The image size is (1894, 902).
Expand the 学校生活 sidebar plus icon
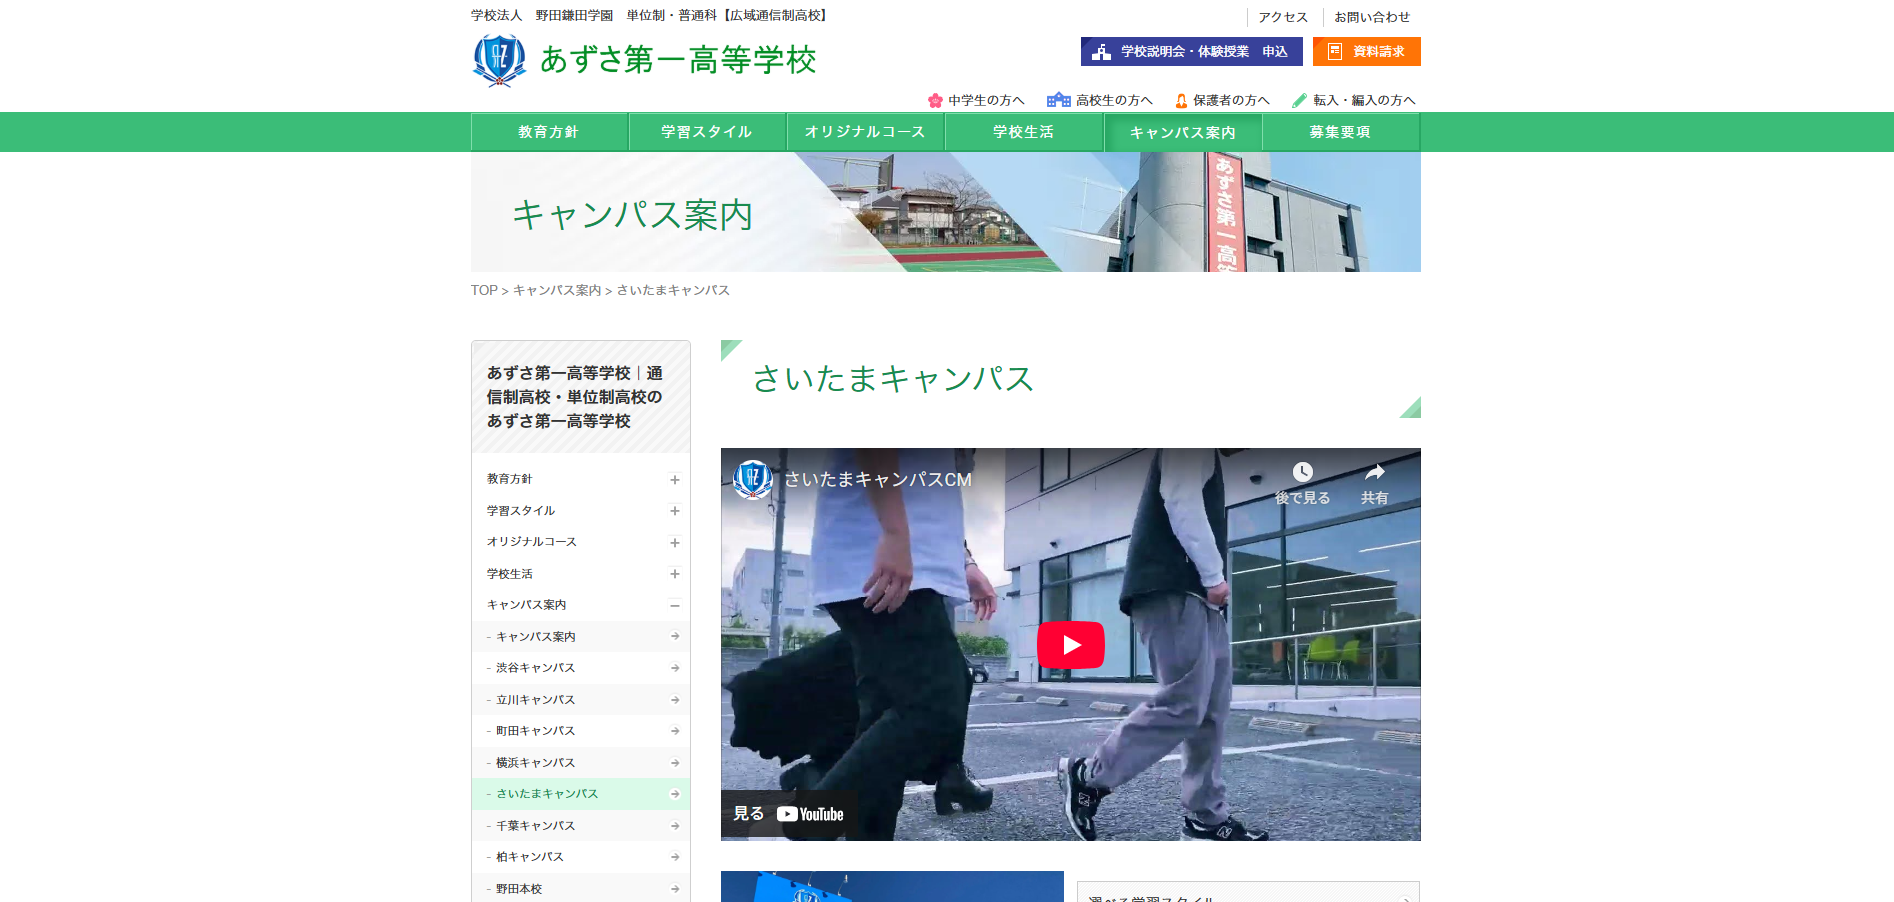tap(675, 574)
